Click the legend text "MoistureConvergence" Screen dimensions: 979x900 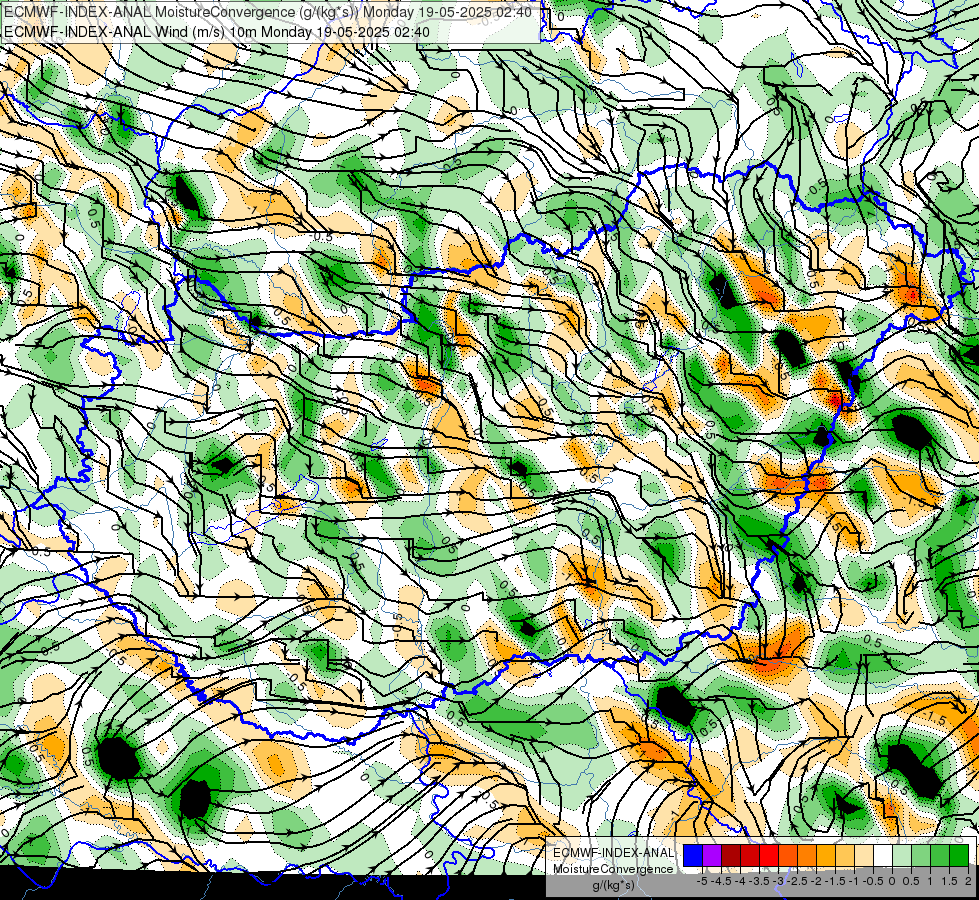tap(613, 869)
